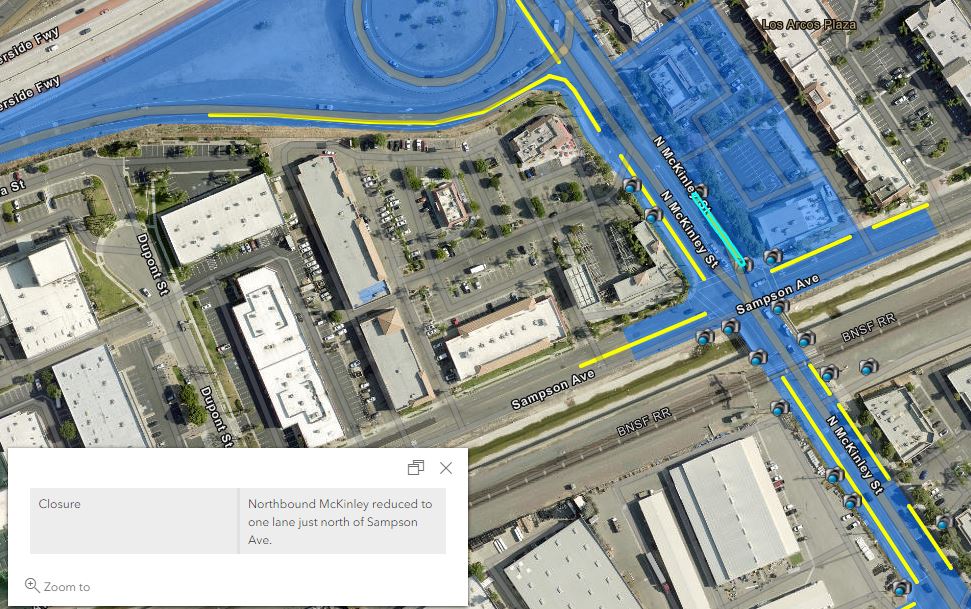Click easternmost camera marker beside the railroad crossing

coord(869,367)
